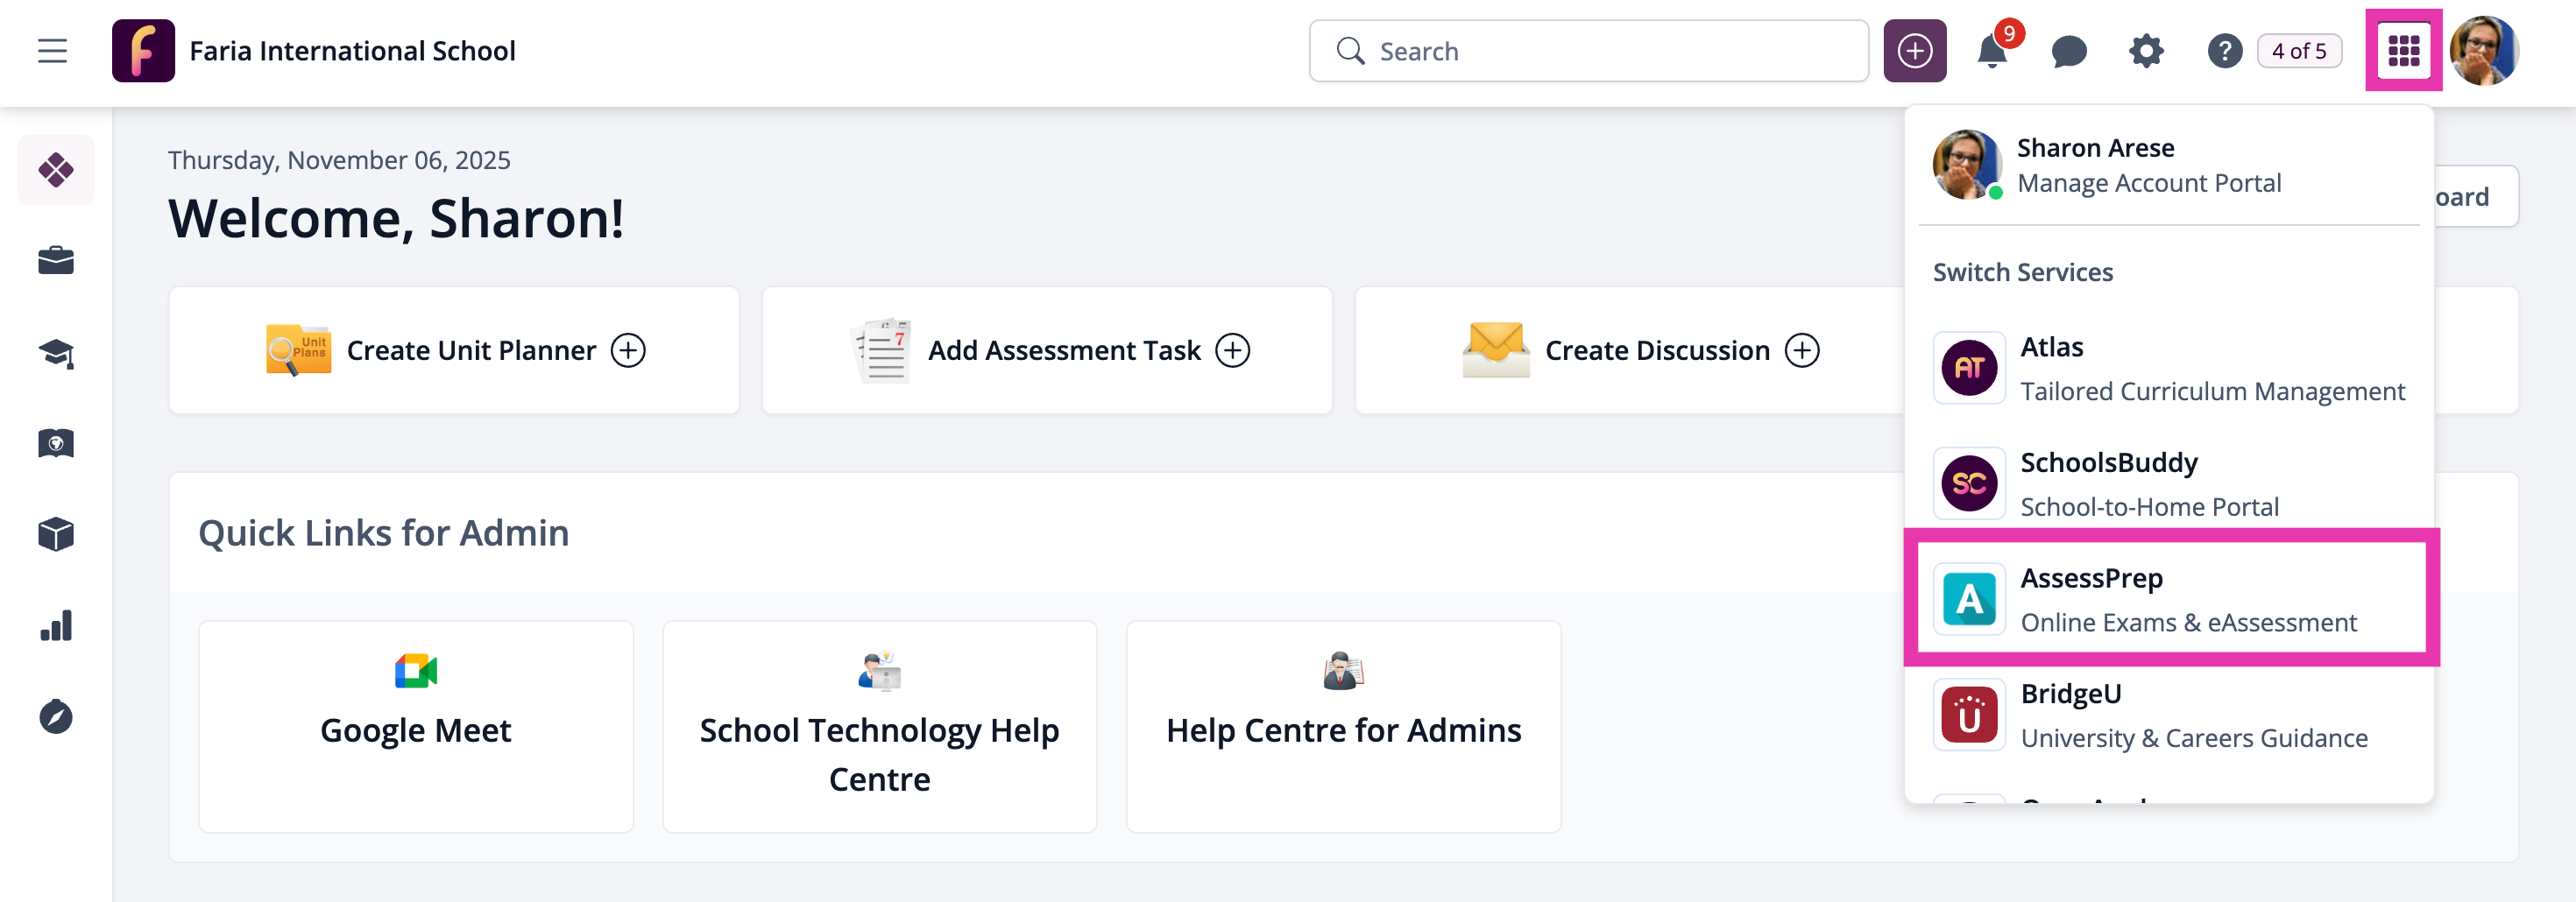Open the cube sidebar icon
This screenshot has height=902, width=2576.
[56, 534]
